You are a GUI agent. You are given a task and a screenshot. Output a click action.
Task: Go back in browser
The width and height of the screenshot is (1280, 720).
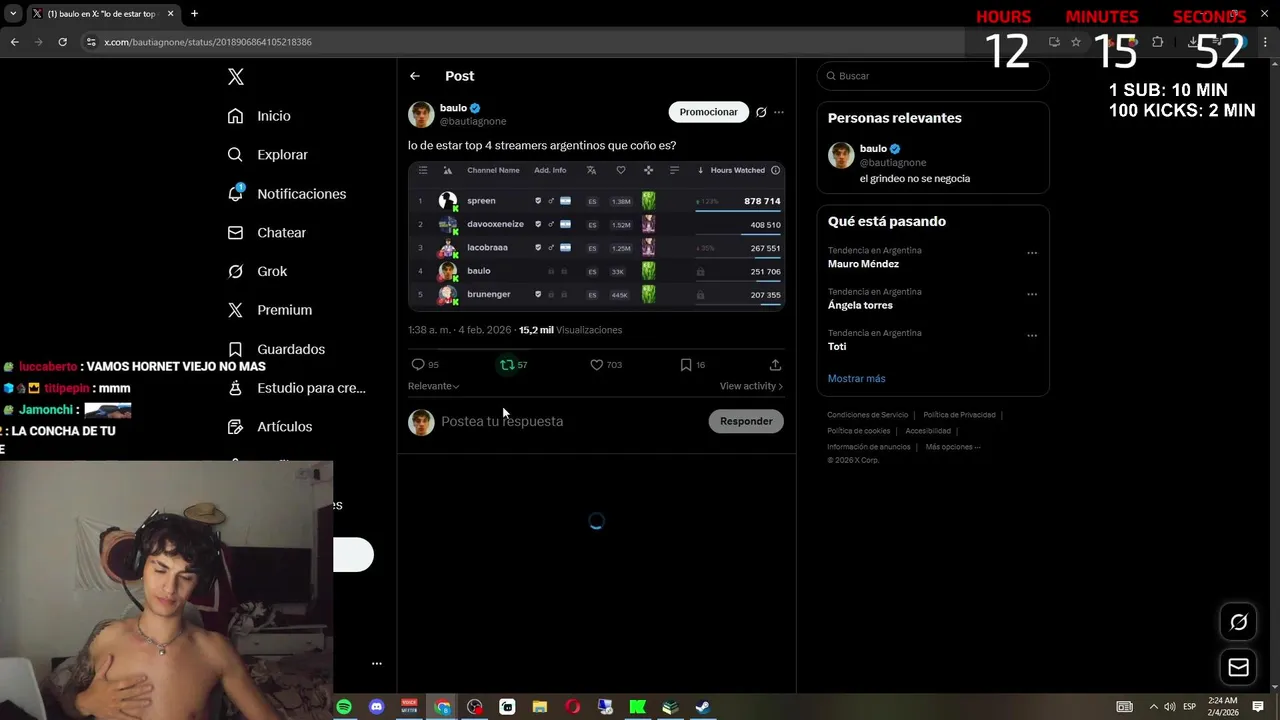(x=14, y=42)
